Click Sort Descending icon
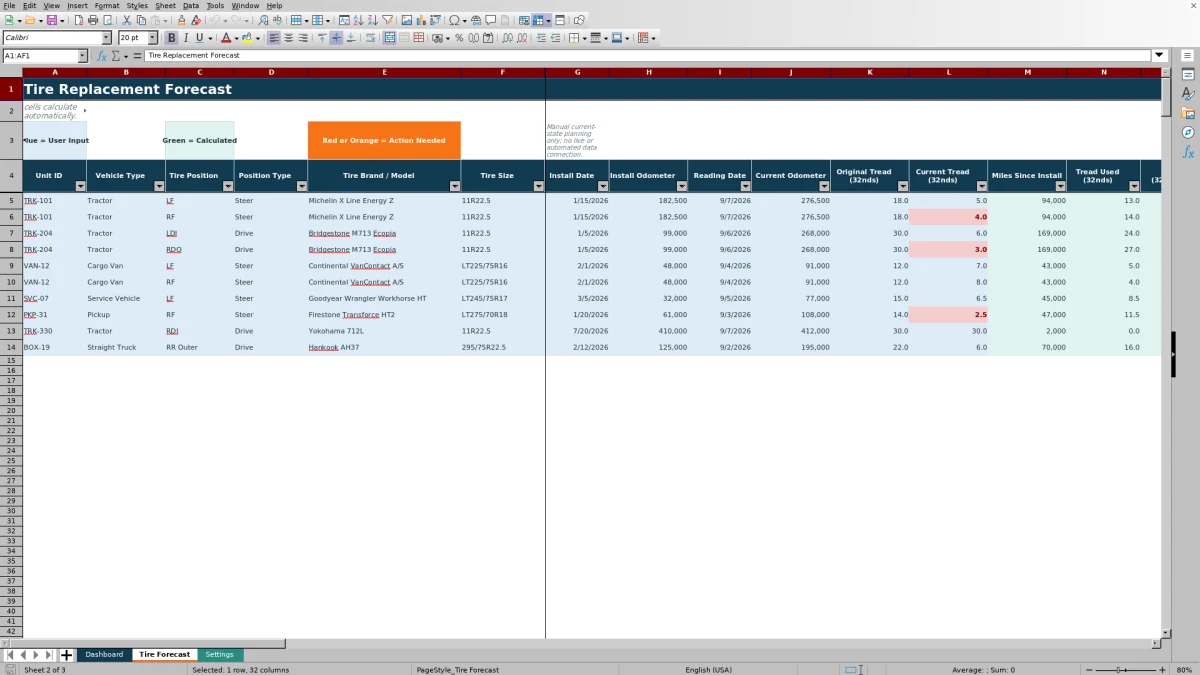 [372, 20]
